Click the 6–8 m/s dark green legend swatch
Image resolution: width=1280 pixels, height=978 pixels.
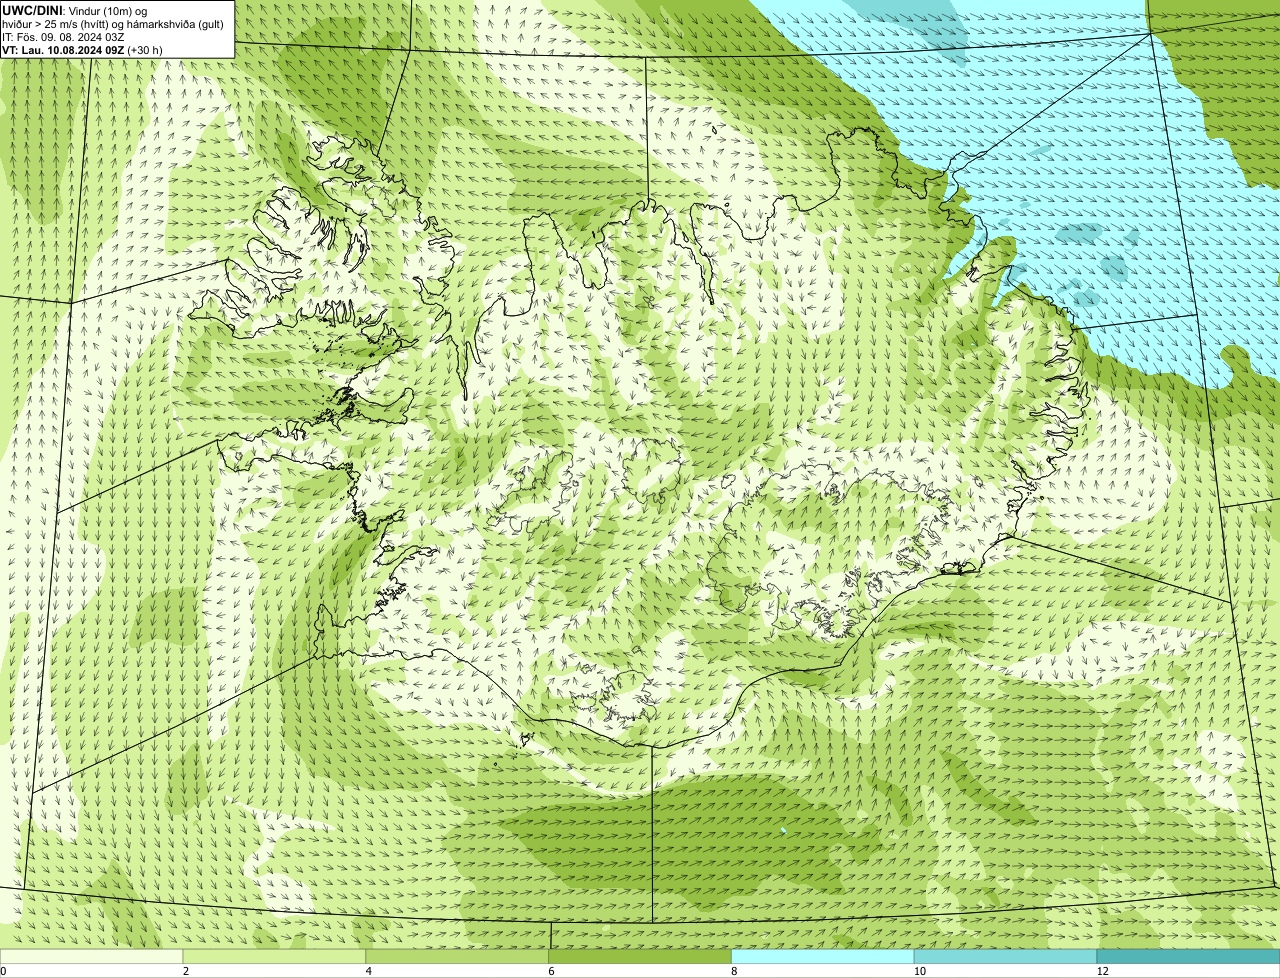tap(641, 956)
